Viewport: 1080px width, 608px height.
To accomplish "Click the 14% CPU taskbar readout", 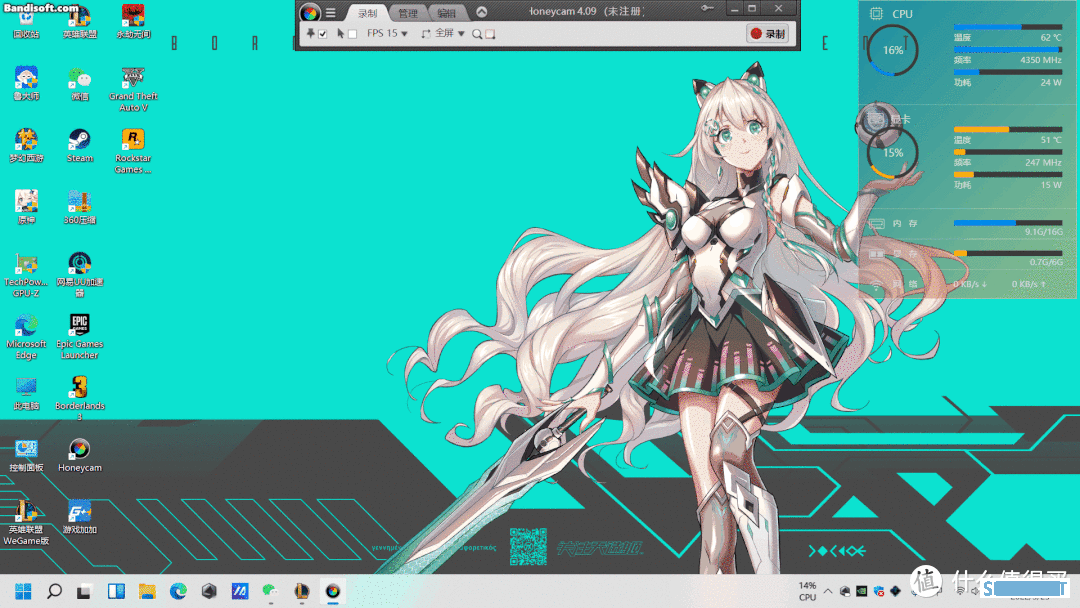I will click(807, 591).
